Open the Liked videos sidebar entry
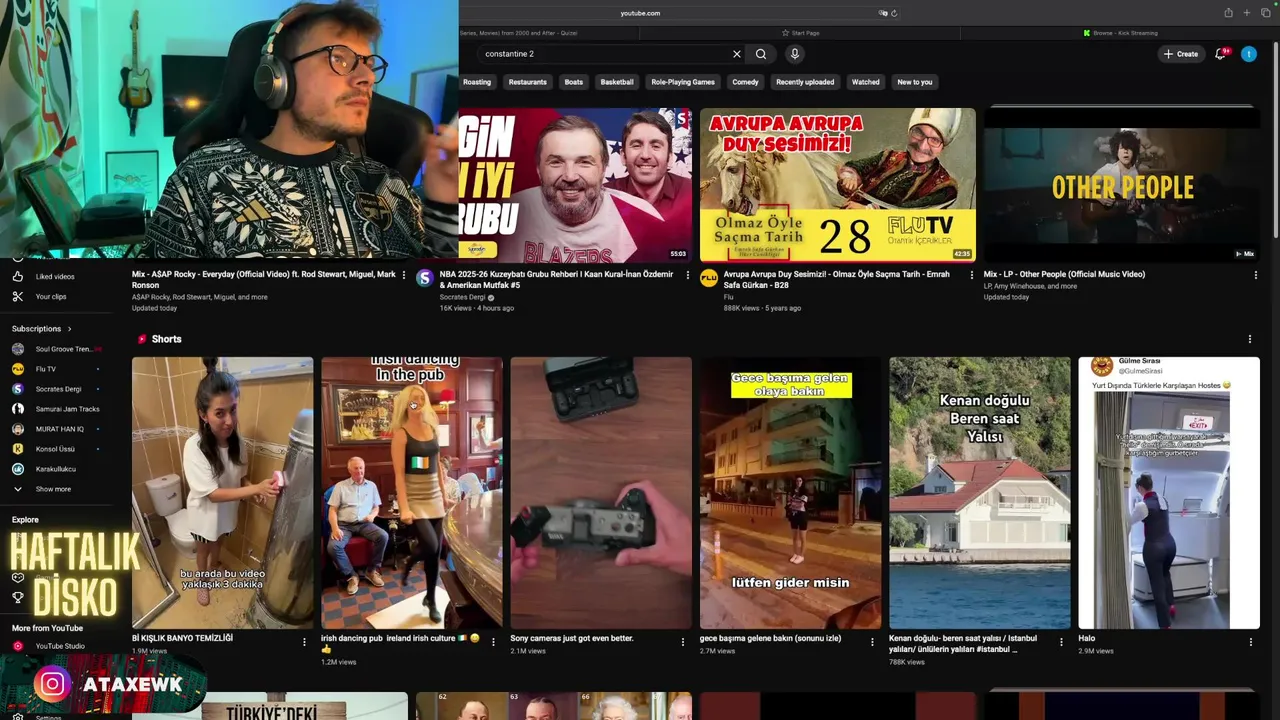 click(x=55, y=276)
